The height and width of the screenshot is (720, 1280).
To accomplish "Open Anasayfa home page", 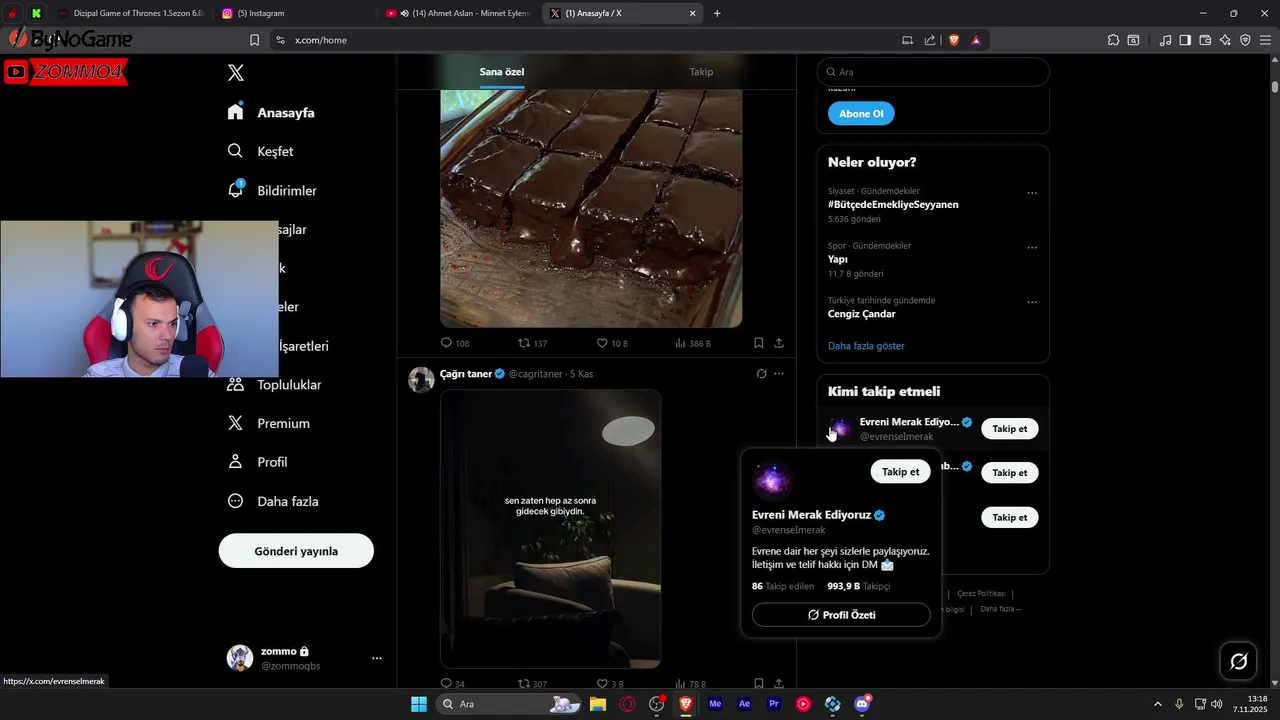I will (x=271, y=113).
